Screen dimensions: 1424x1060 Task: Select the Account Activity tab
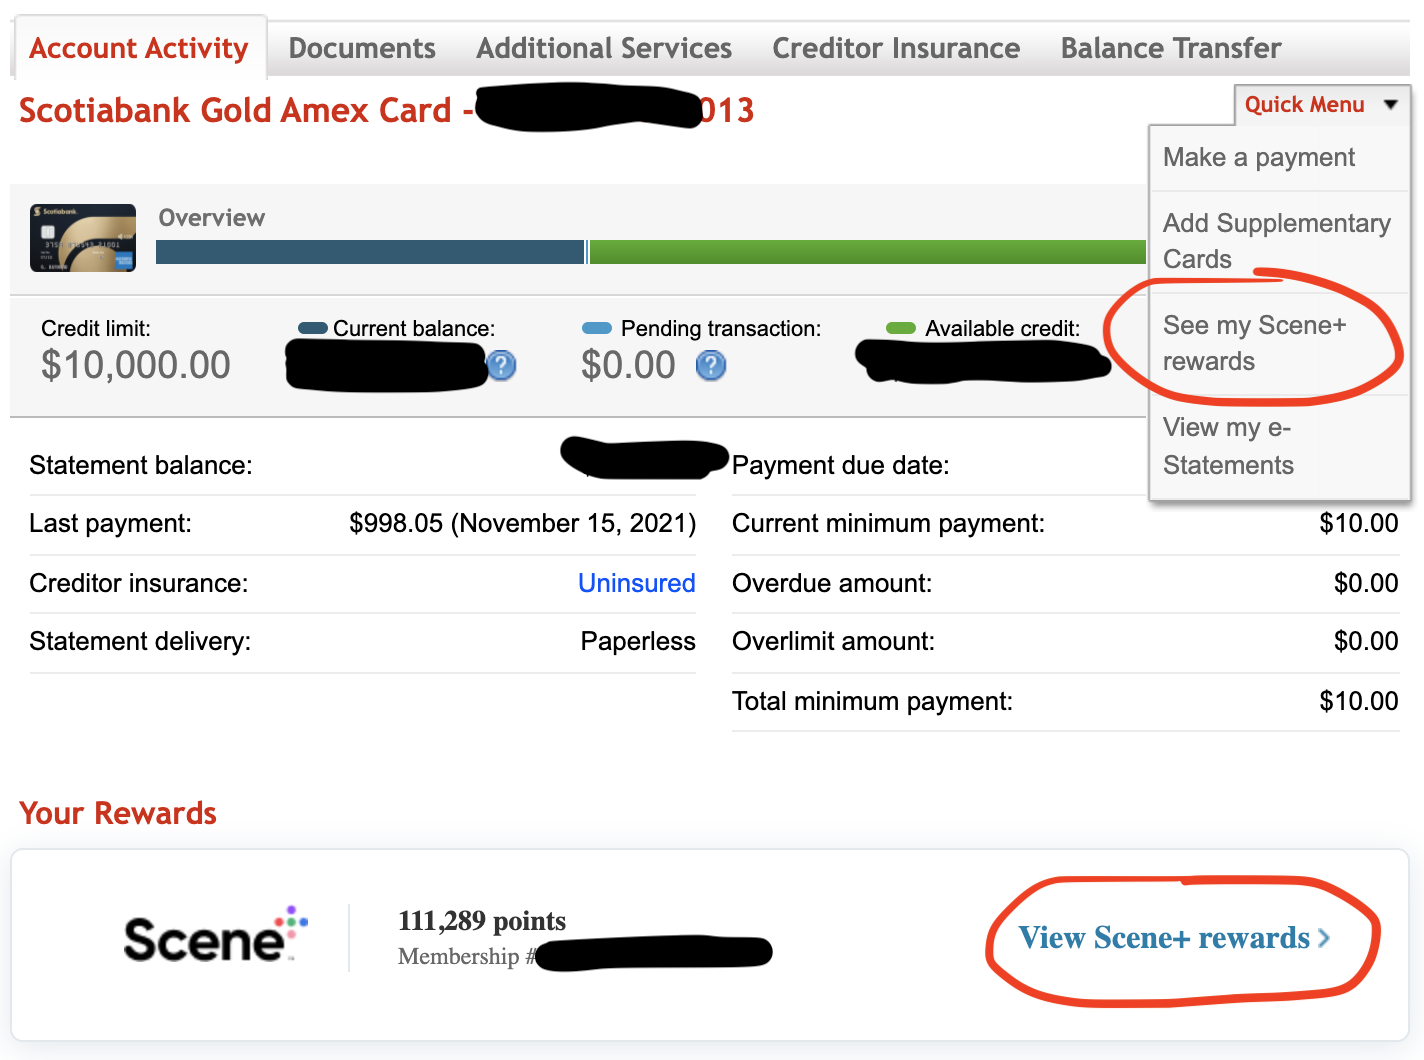[139, 48]
